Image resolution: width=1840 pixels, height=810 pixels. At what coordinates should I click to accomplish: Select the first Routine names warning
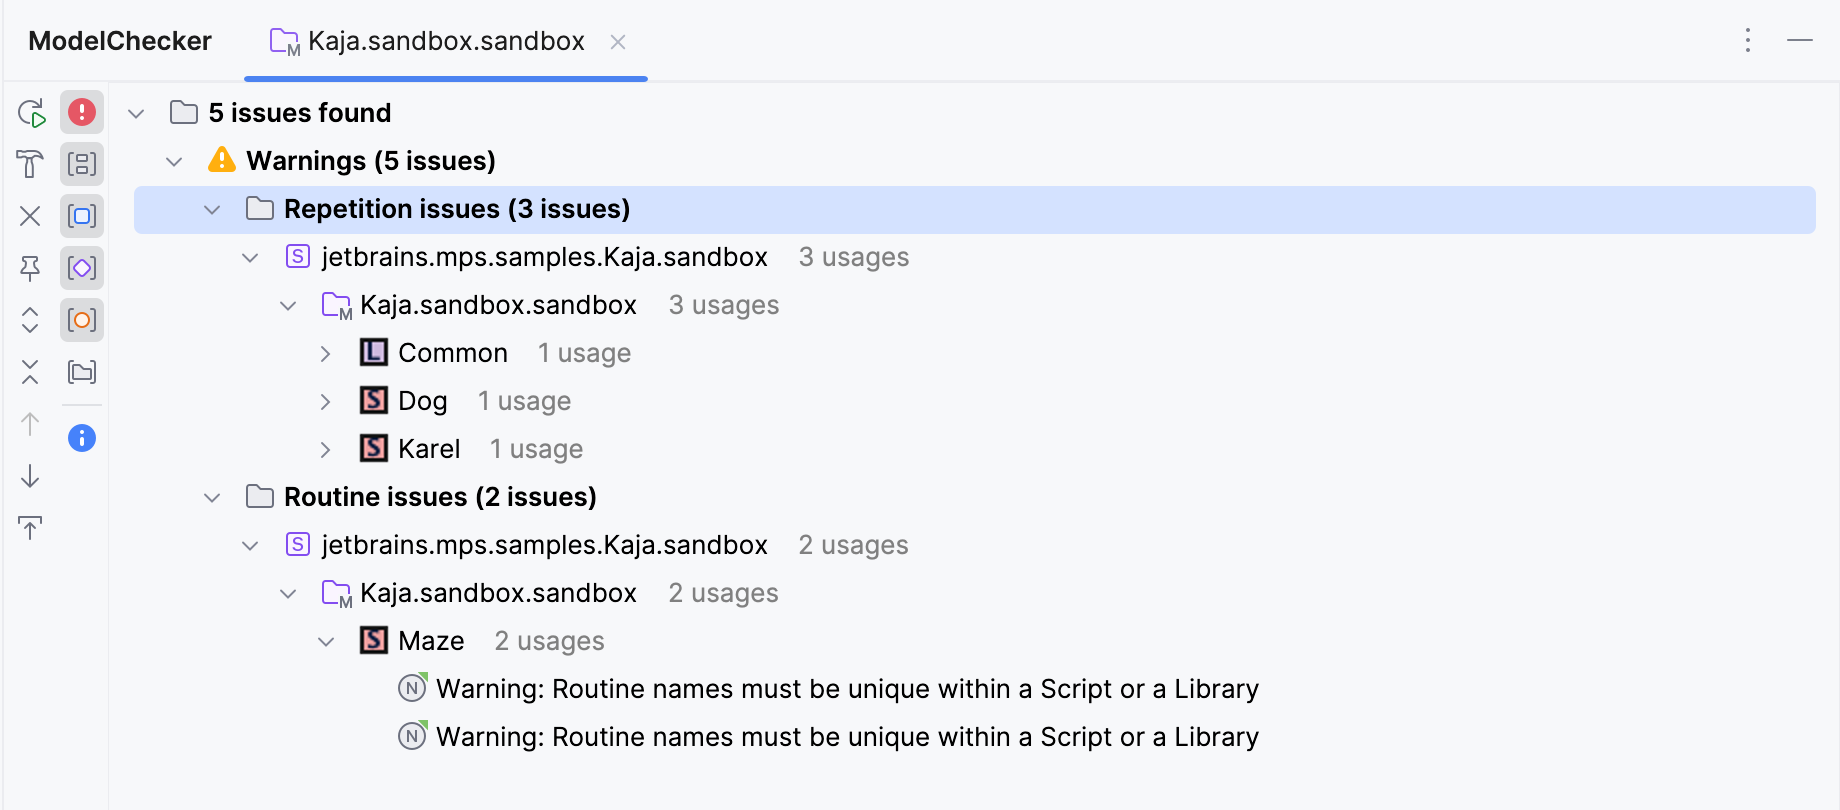click(846, 688)
